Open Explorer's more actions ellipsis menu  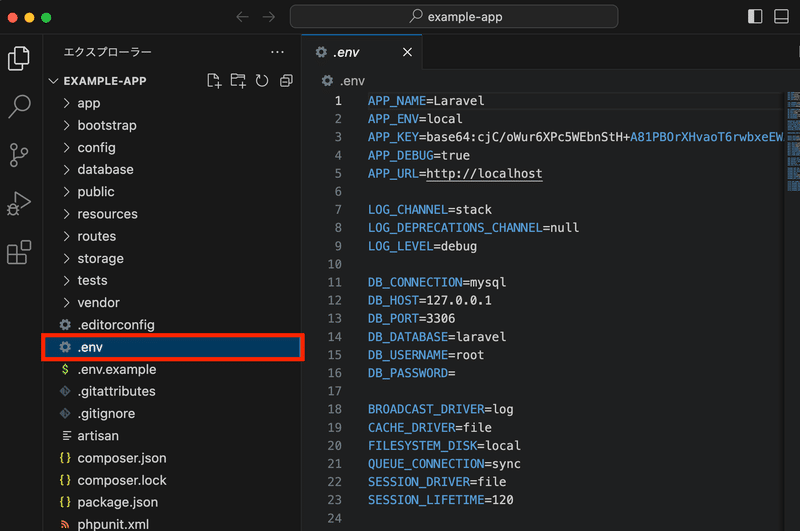277,52
